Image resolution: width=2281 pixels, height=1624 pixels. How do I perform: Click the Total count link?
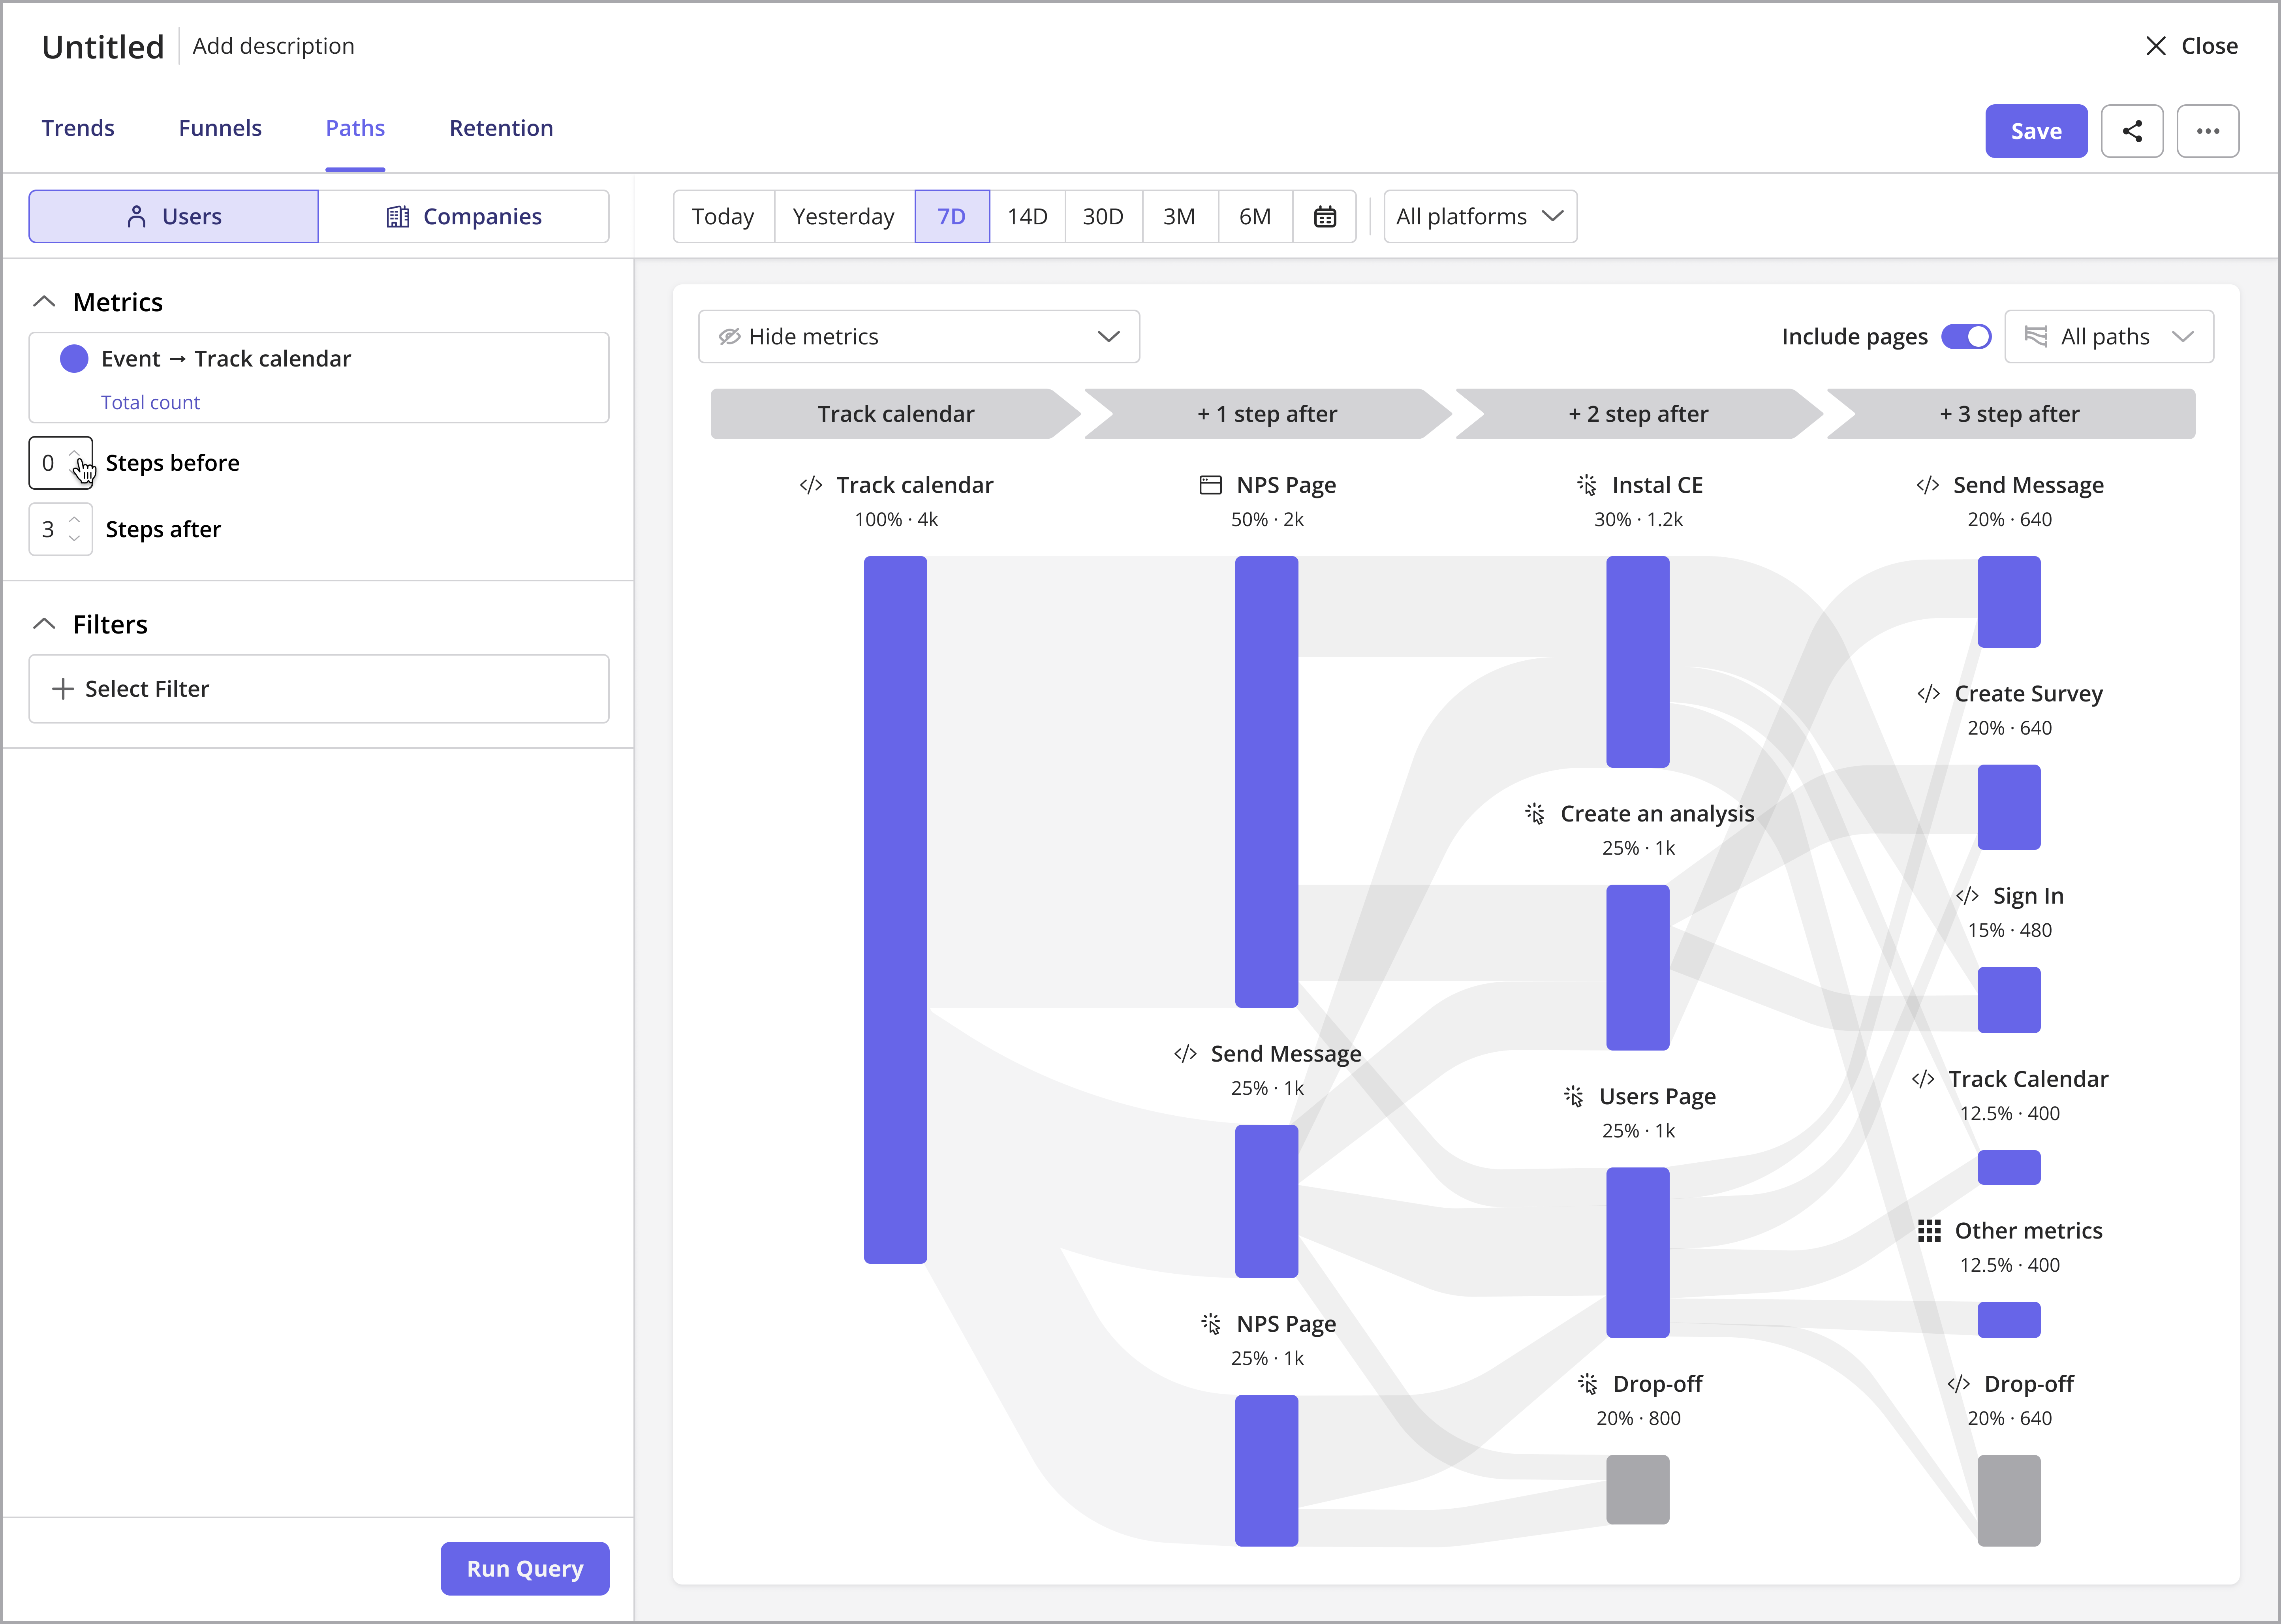pos(150,402)
